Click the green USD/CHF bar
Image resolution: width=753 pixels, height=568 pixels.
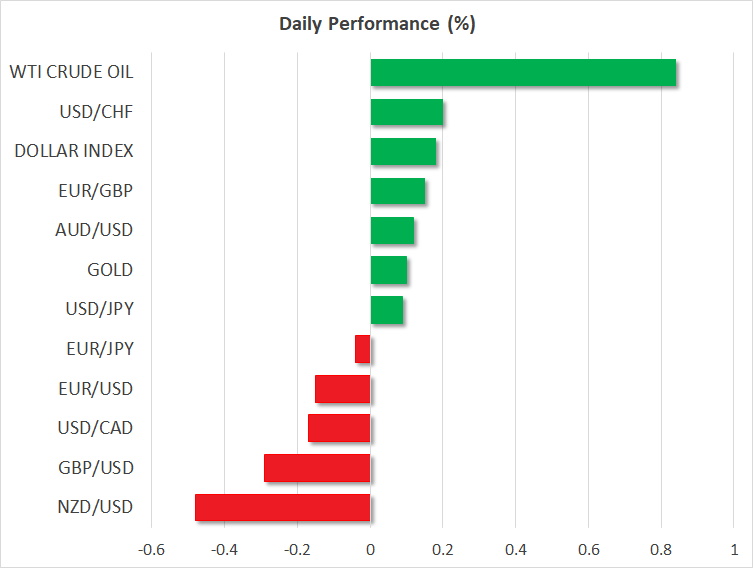[x=407, y=112]
